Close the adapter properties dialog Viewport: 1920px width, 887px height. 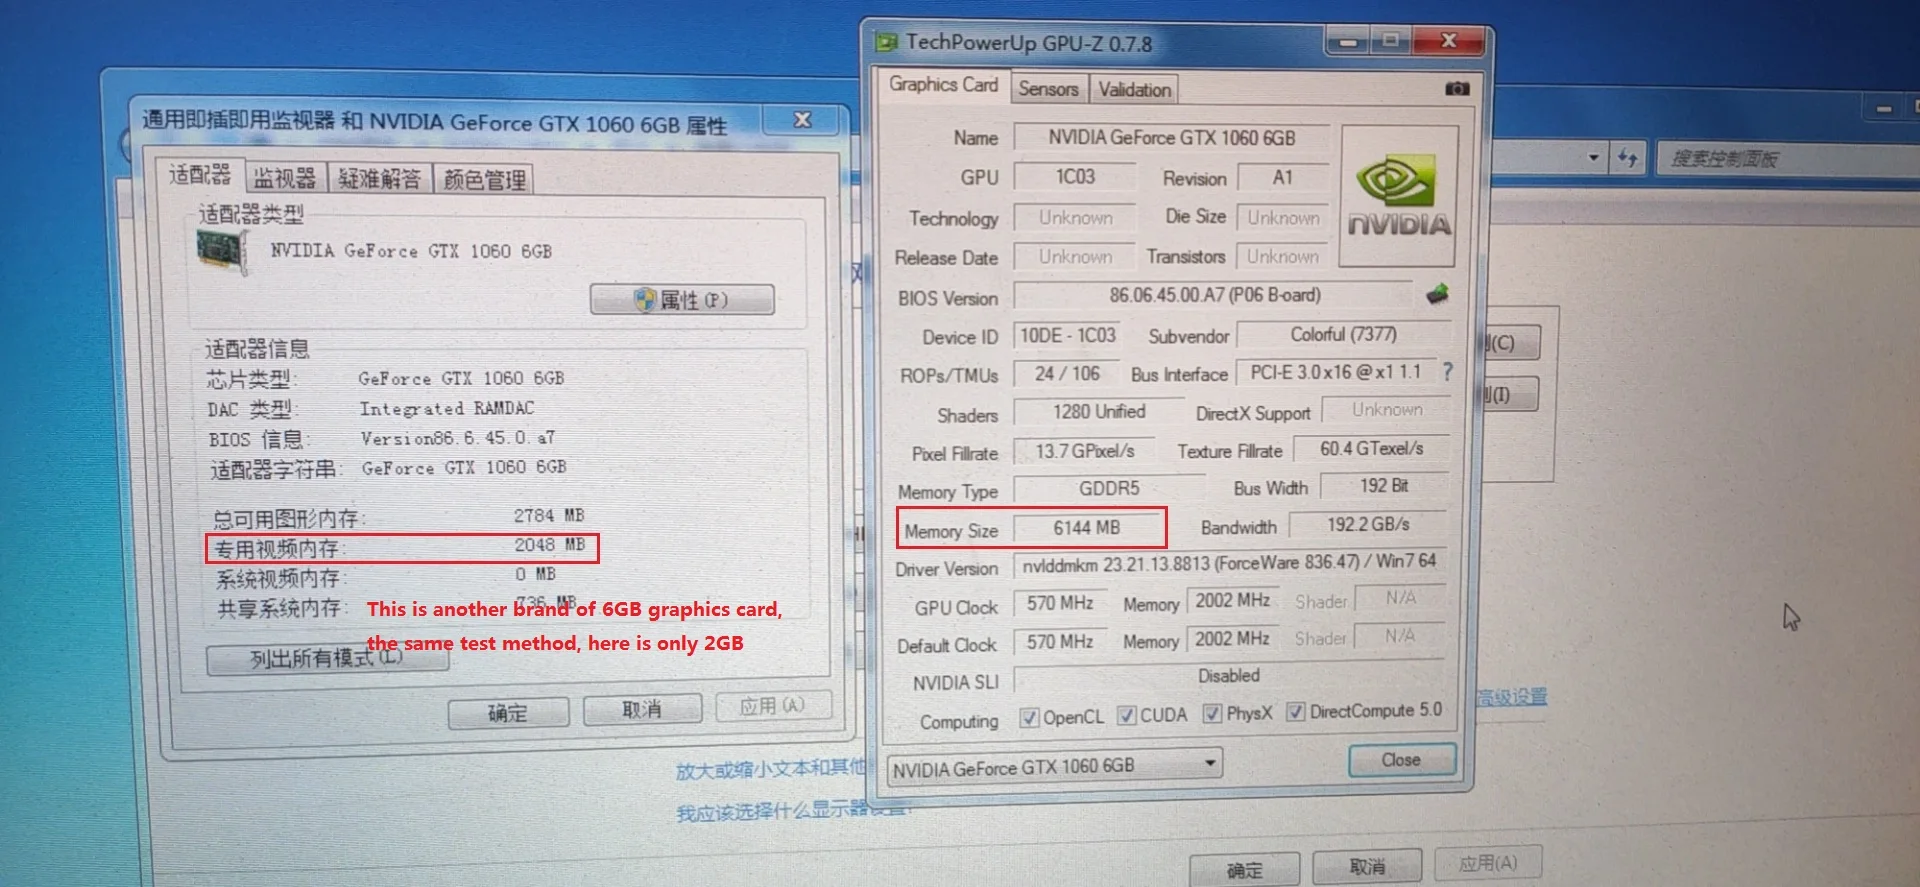pyautogui.click(x=802, y=120)
